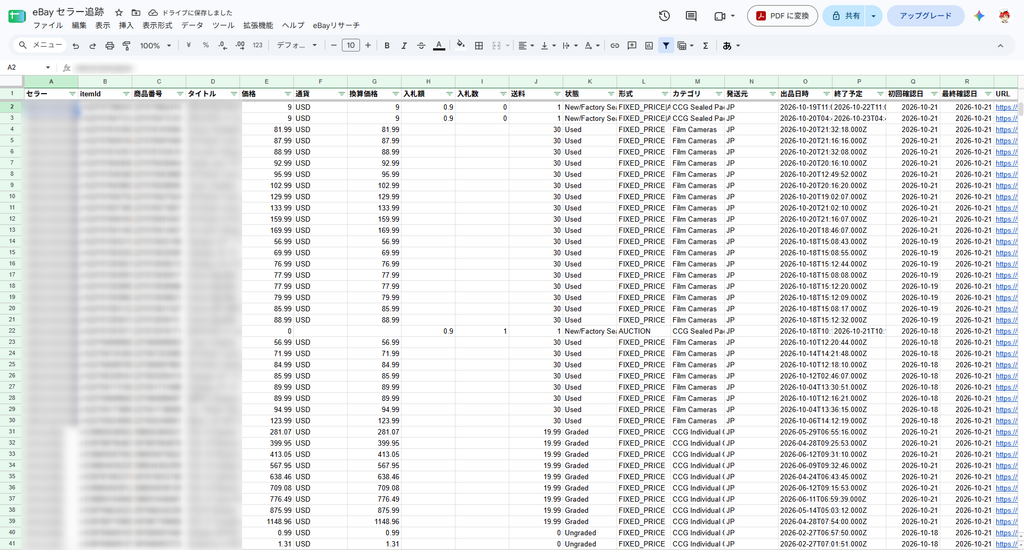Image resolution: width=1024 pixels, height=550 pixels.
Task: Click the アップグレード button
Action: (x=925, y=16)
